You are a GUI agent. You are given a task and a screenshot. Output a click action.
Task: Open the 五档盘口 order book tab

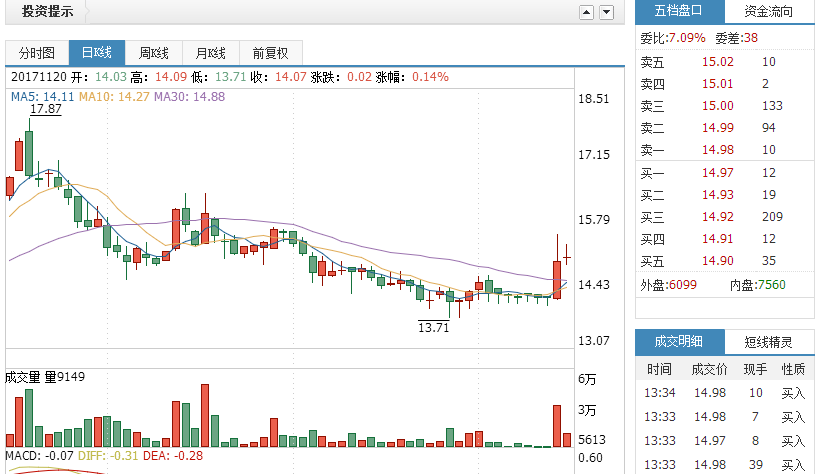click(679, 11)
